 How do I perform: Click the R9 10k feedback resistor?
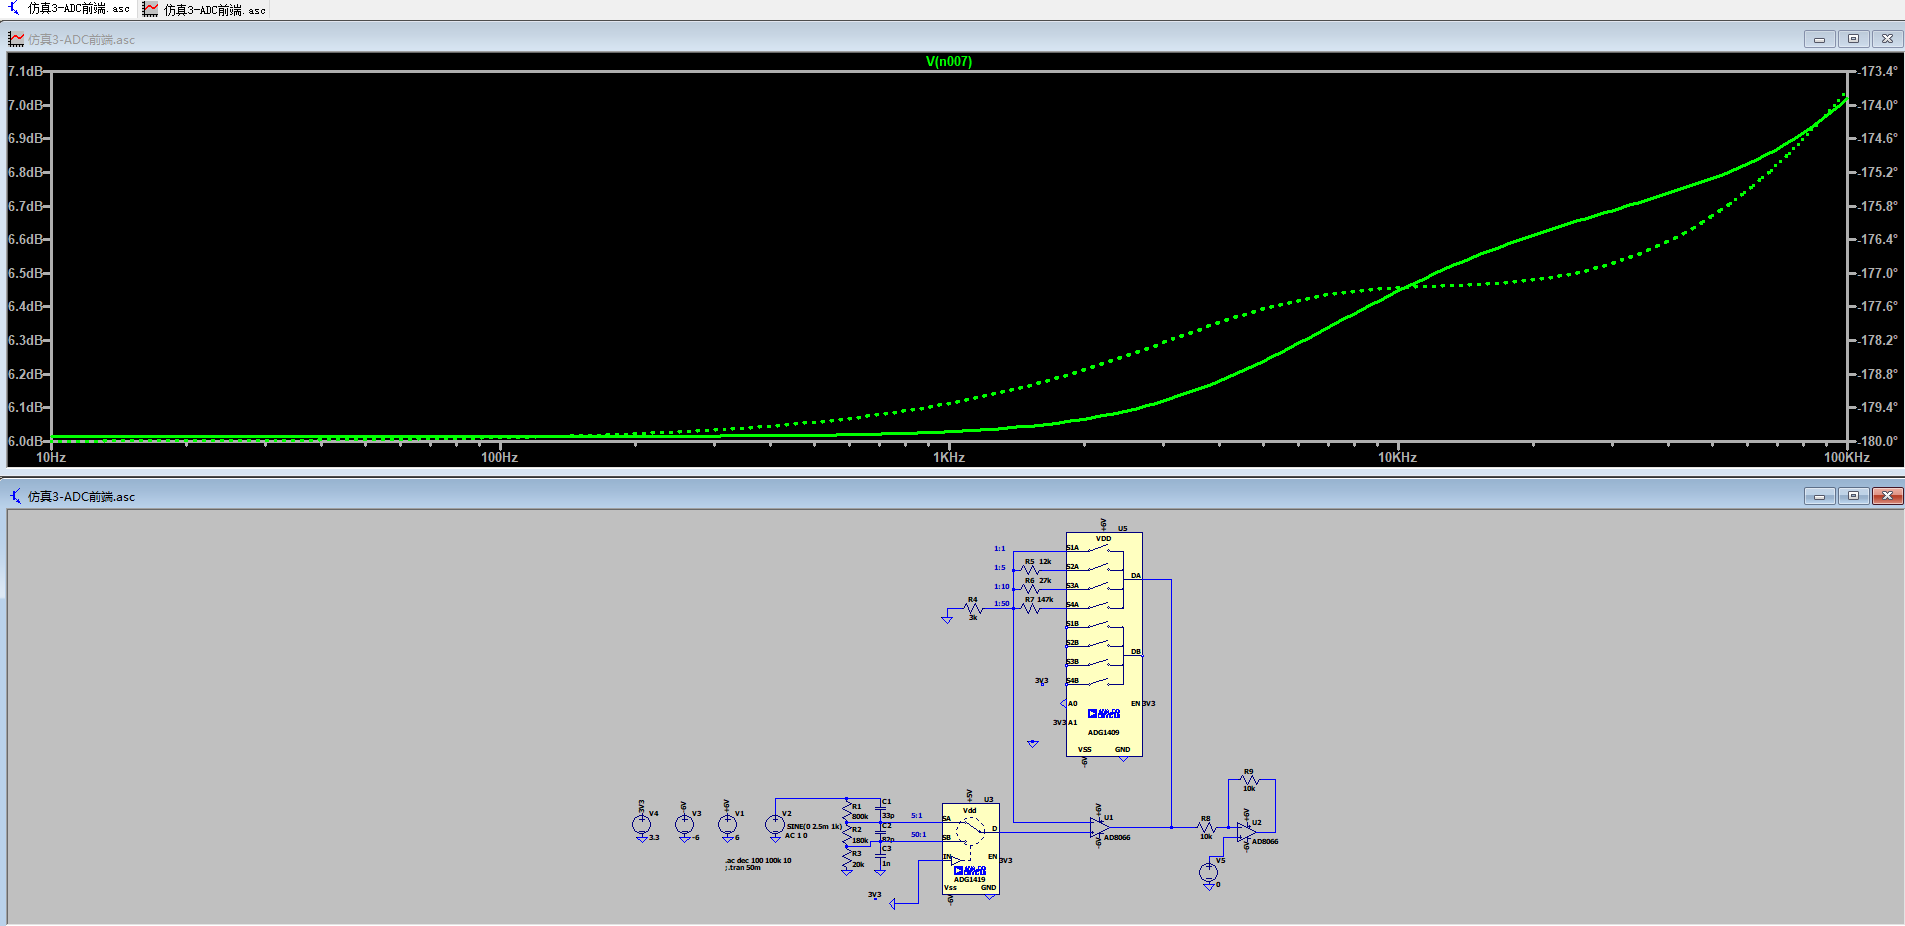tap(1248, 780)
